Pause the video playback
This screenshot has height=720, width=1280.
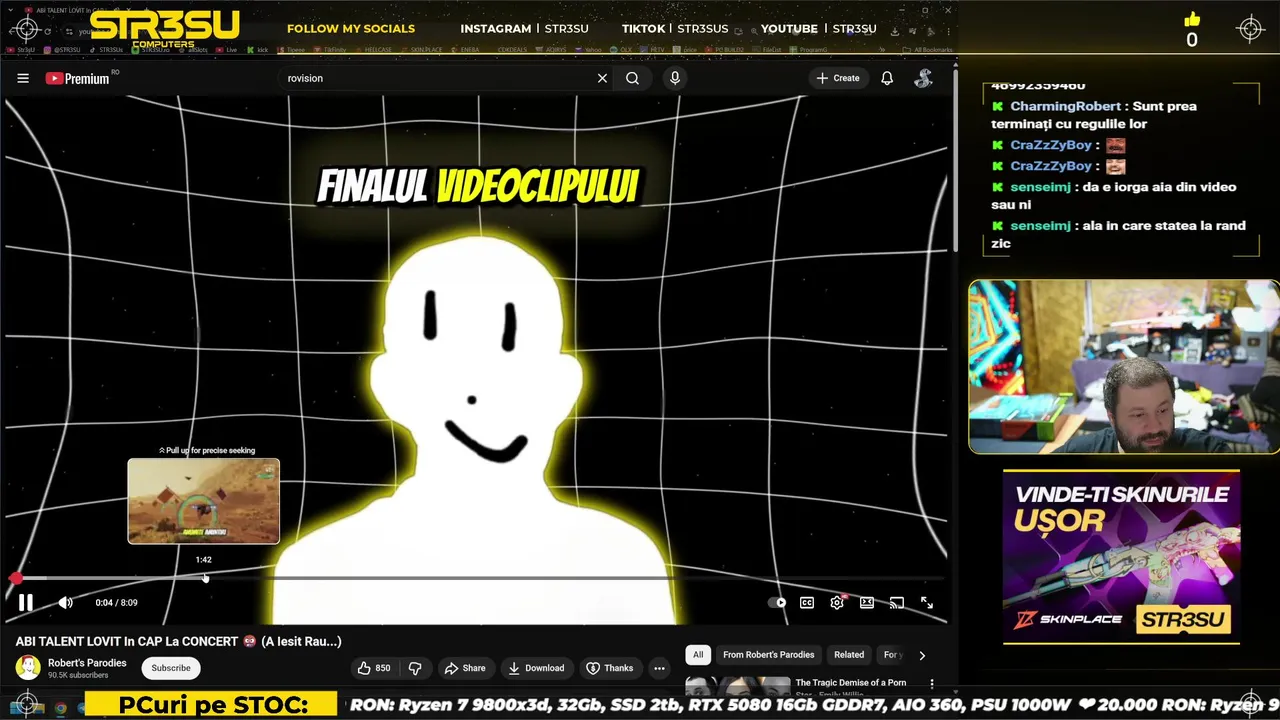click(26, 602)
